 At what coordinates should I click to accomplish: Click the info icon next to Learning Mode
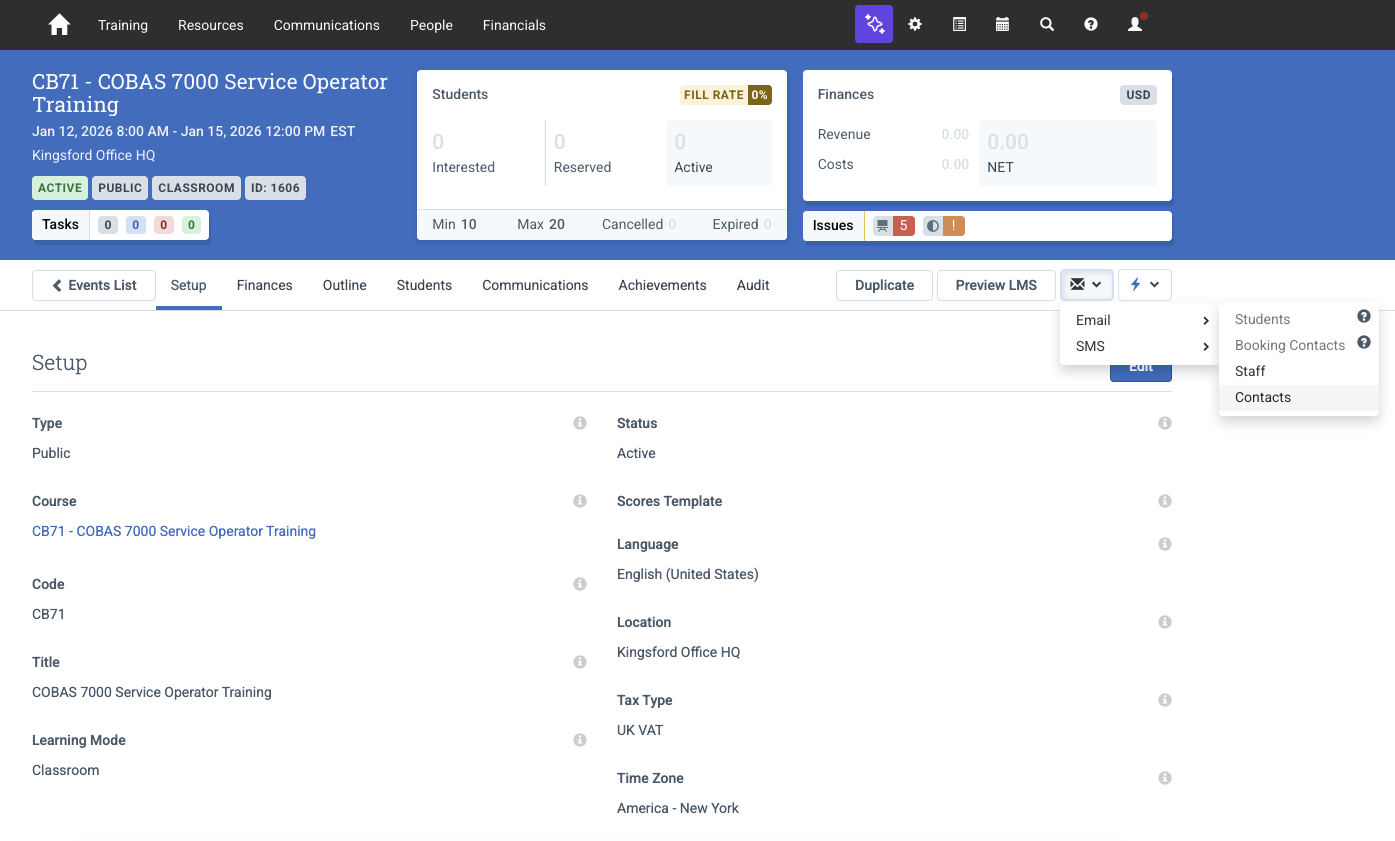click(580, 740)
